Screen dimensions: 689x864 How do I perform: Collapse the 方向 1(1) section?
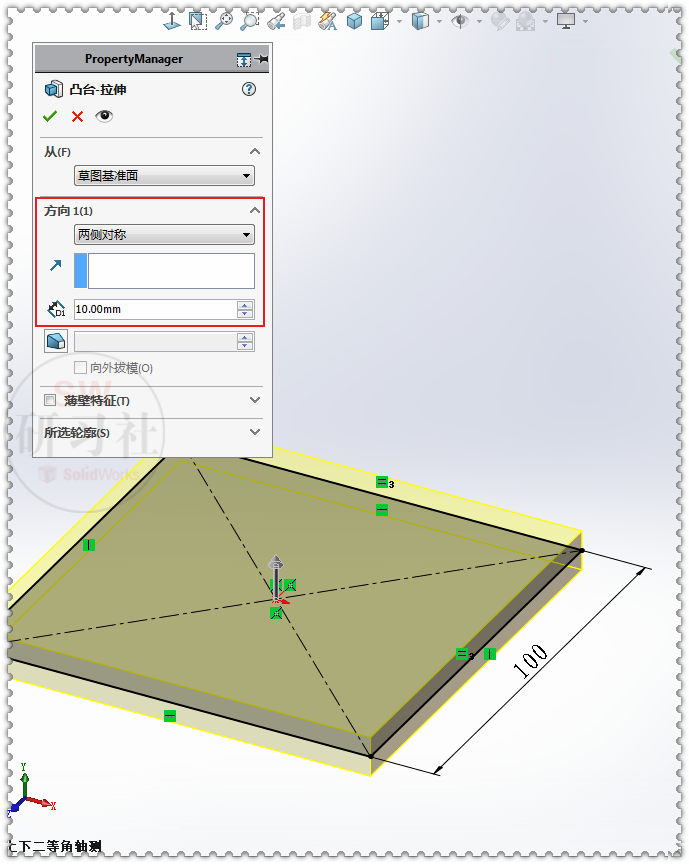coord(255,210)
